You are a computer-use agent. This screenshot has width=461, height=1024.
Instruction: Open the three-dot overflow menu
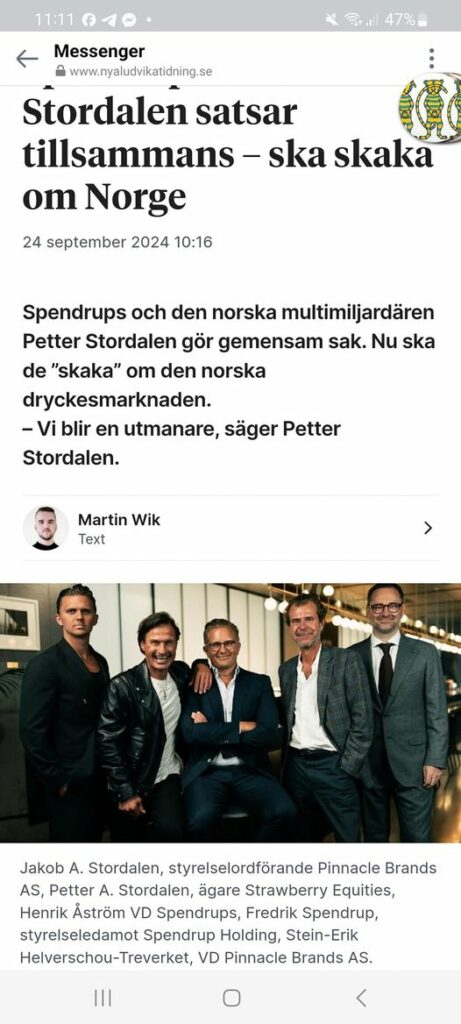pyautogui.click(x=432, y=58)
